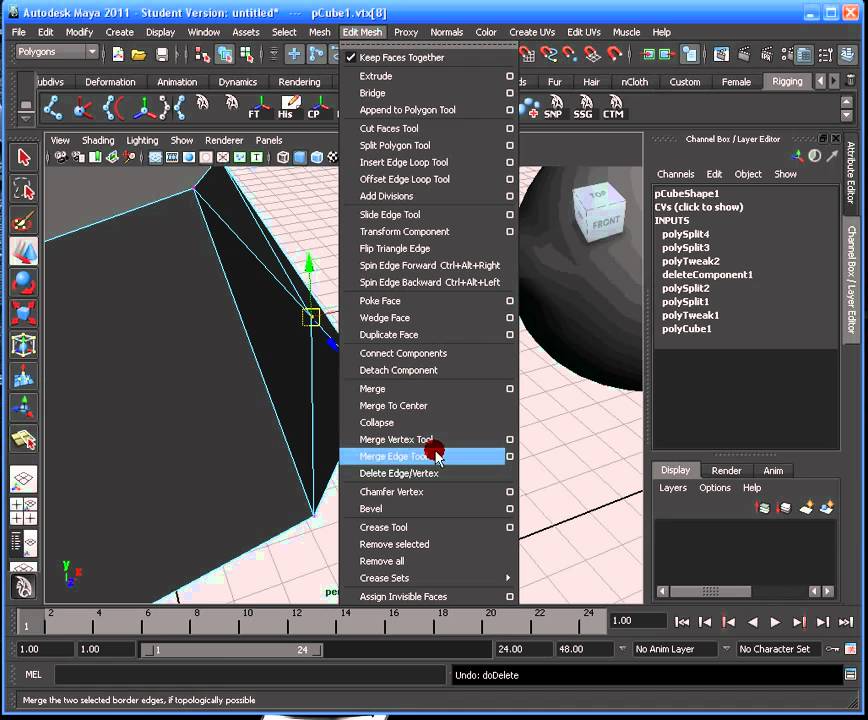This screenshot has width=868, height=720.
Task: Expand CVs (click to show) row
Action: (x=699, y=207)
